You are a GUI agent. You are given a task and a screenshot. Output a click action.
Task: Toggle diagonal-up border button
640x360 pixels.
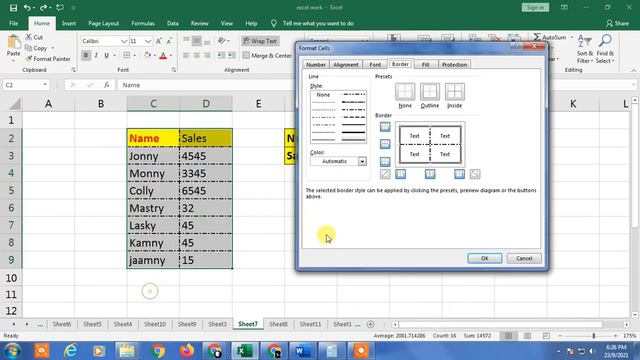point(385,174)
